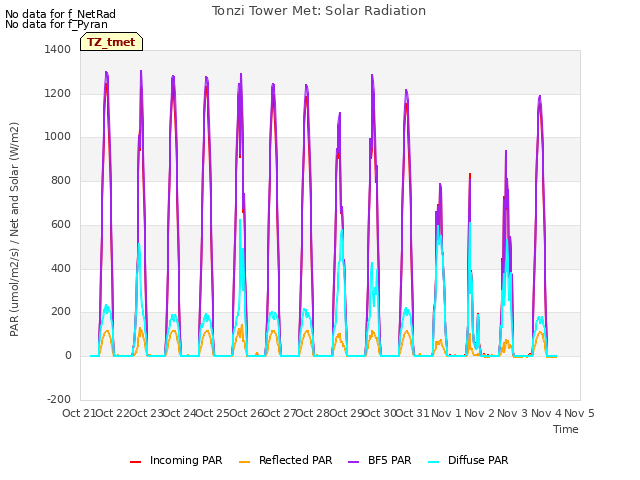Click the Reflected PAR legend entry

pyautogui.click(x=285, y=460)
